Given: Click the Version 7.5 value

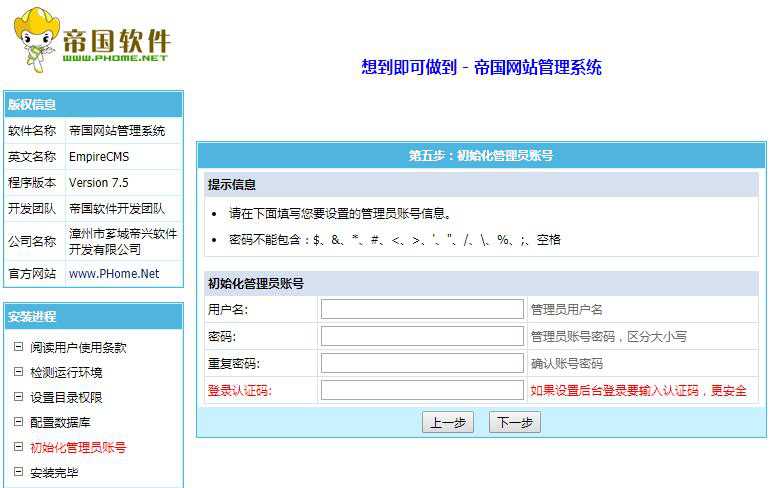Looking at the screenshot, I should click(98, 183).
